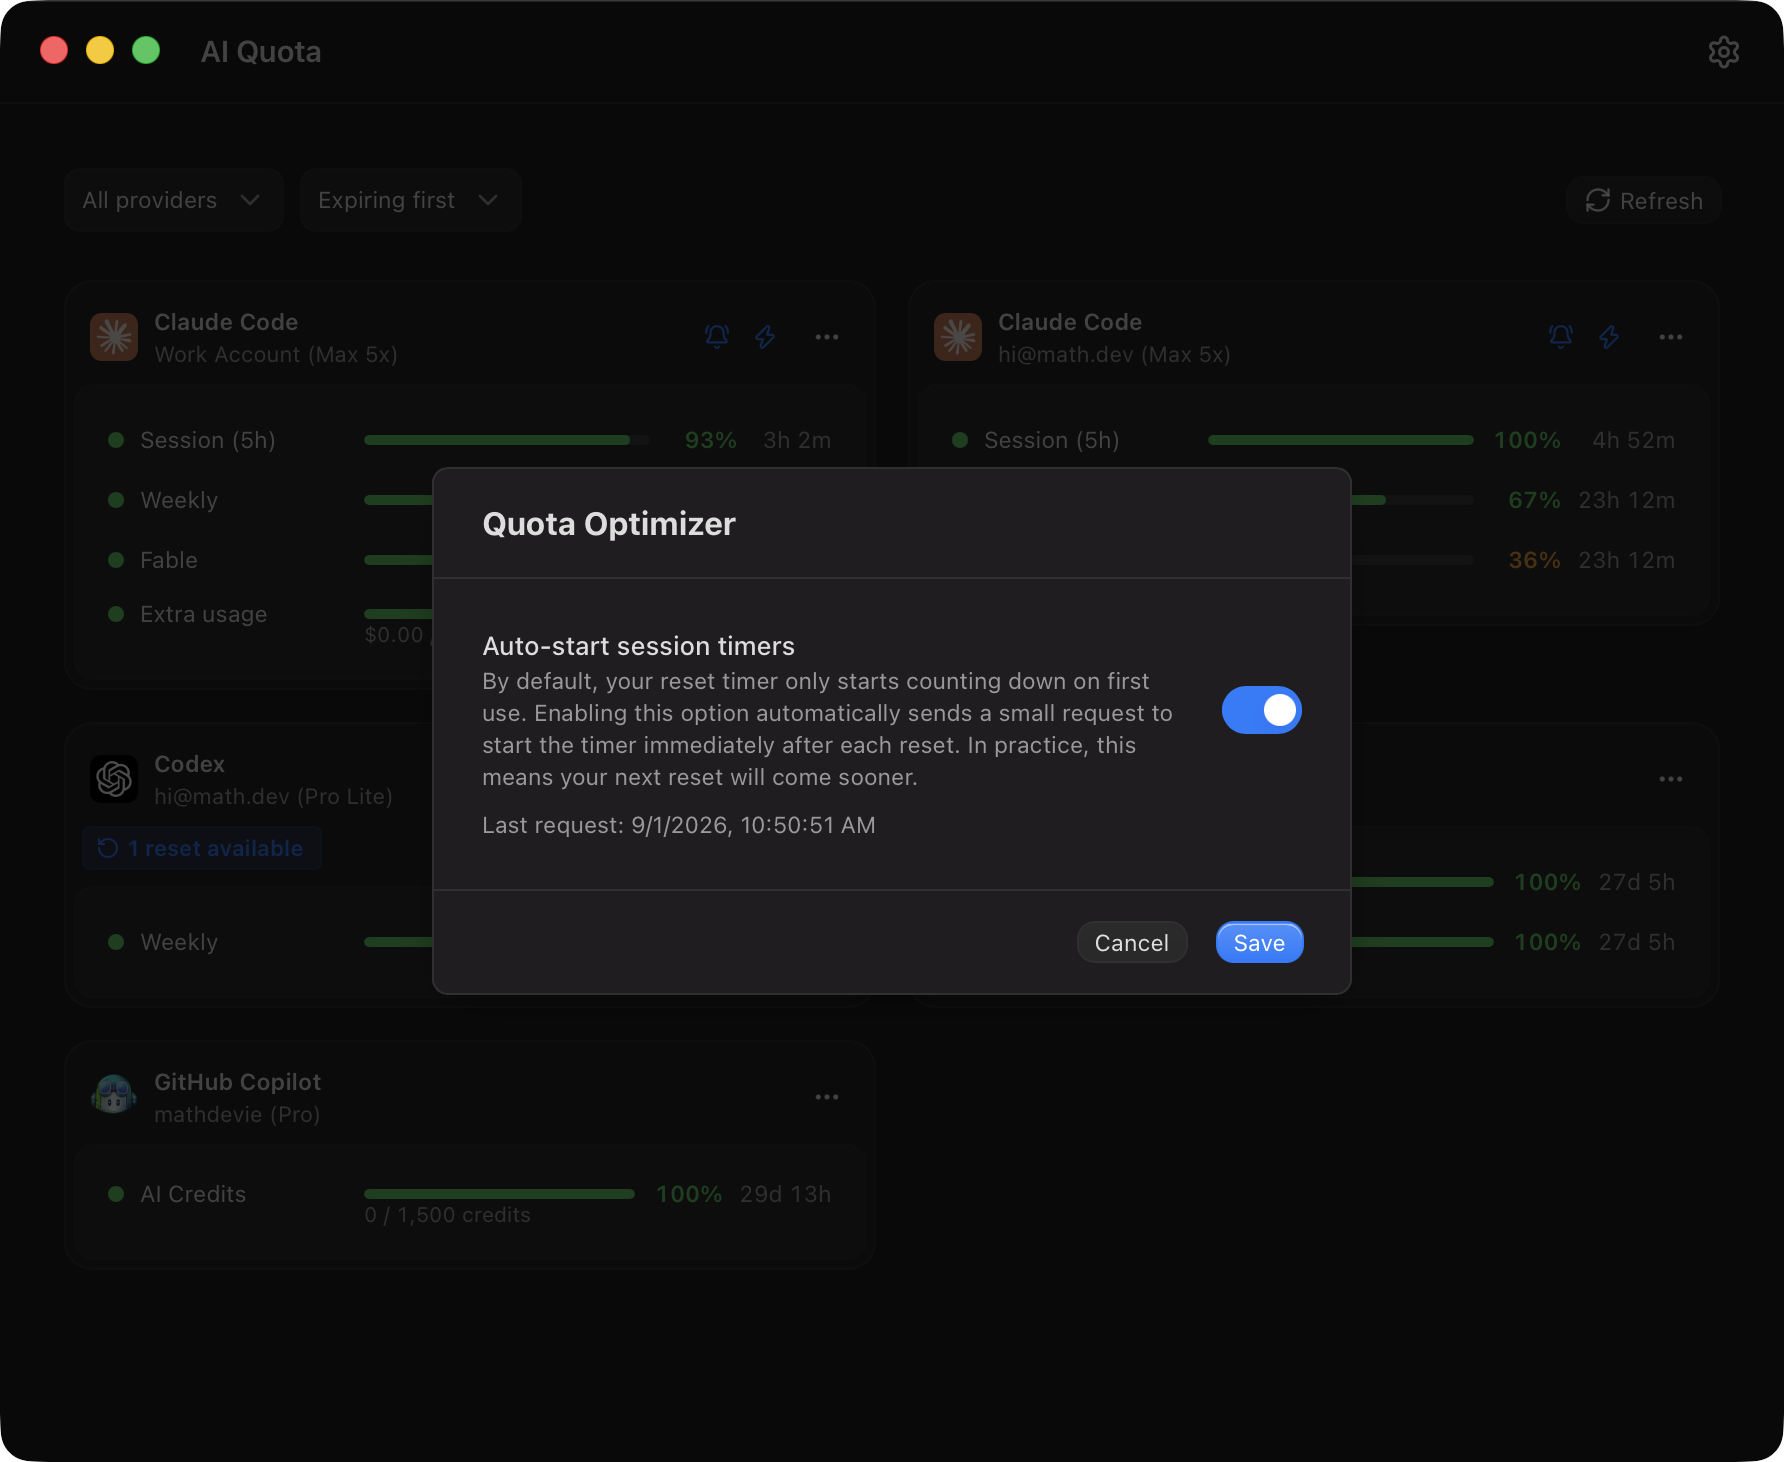This screenshot has width=1784, height=1462.
Task: Open more options on hi@math.dev Claude Code card
Action: pos(1671,337)
